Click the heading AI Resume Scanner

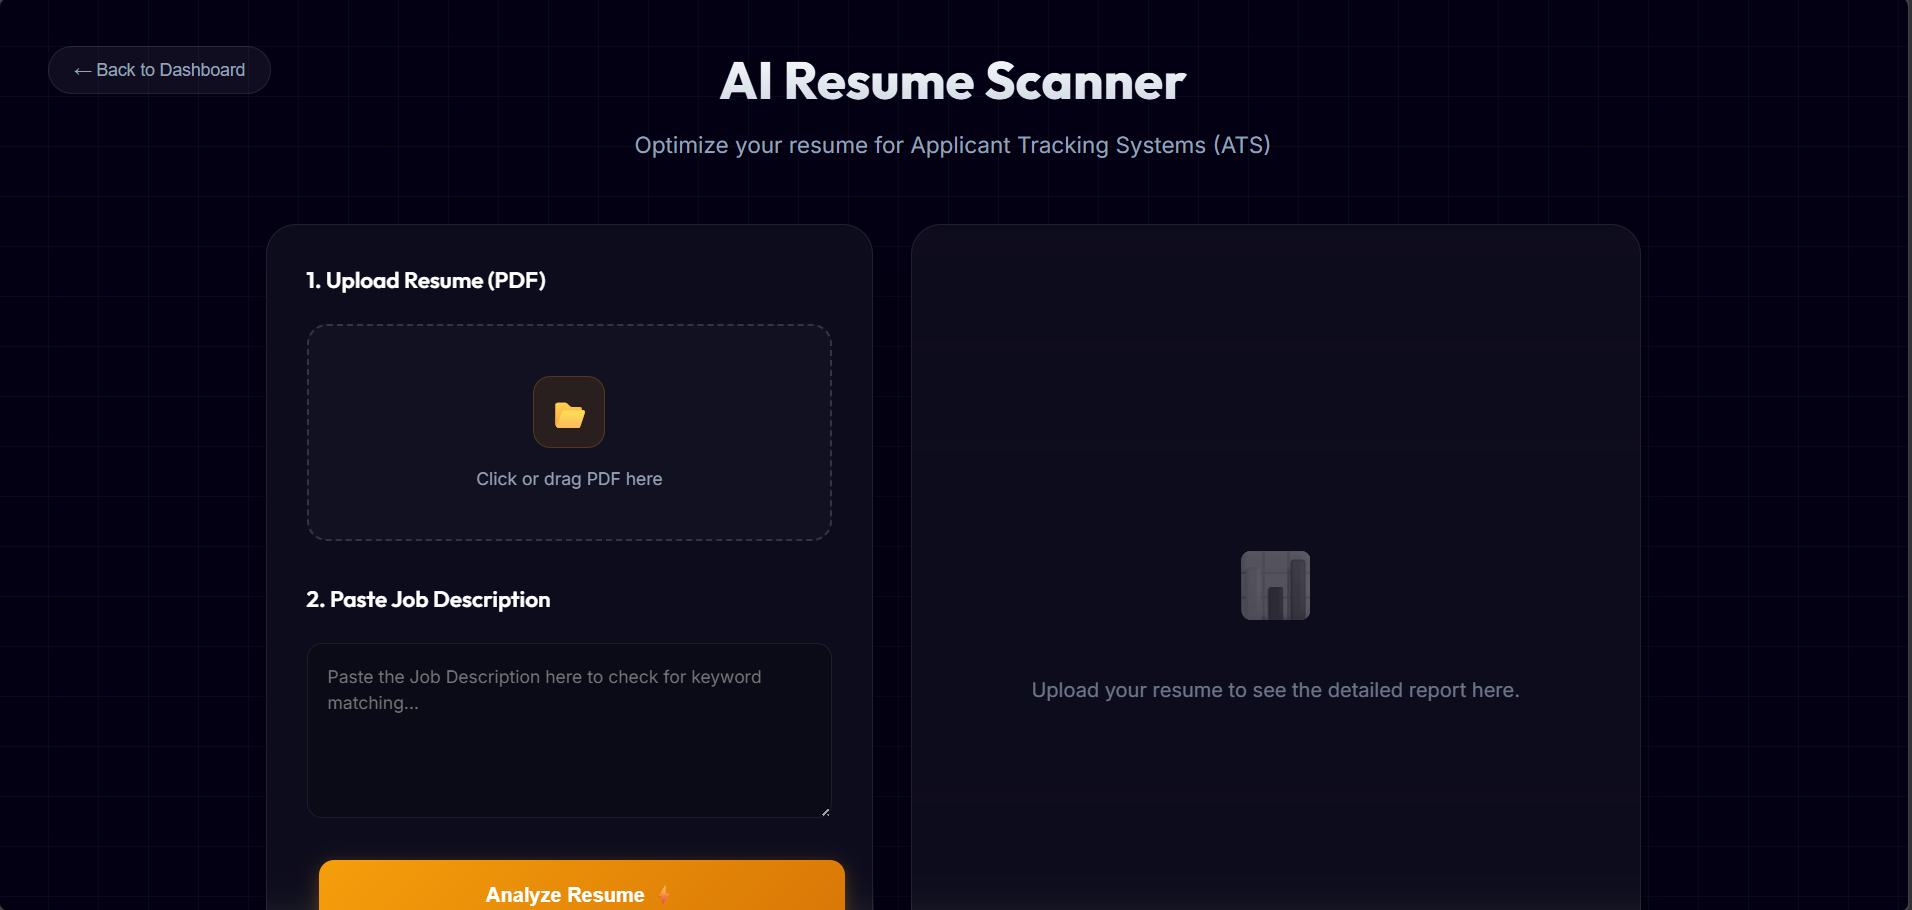(x=951, y=81)
